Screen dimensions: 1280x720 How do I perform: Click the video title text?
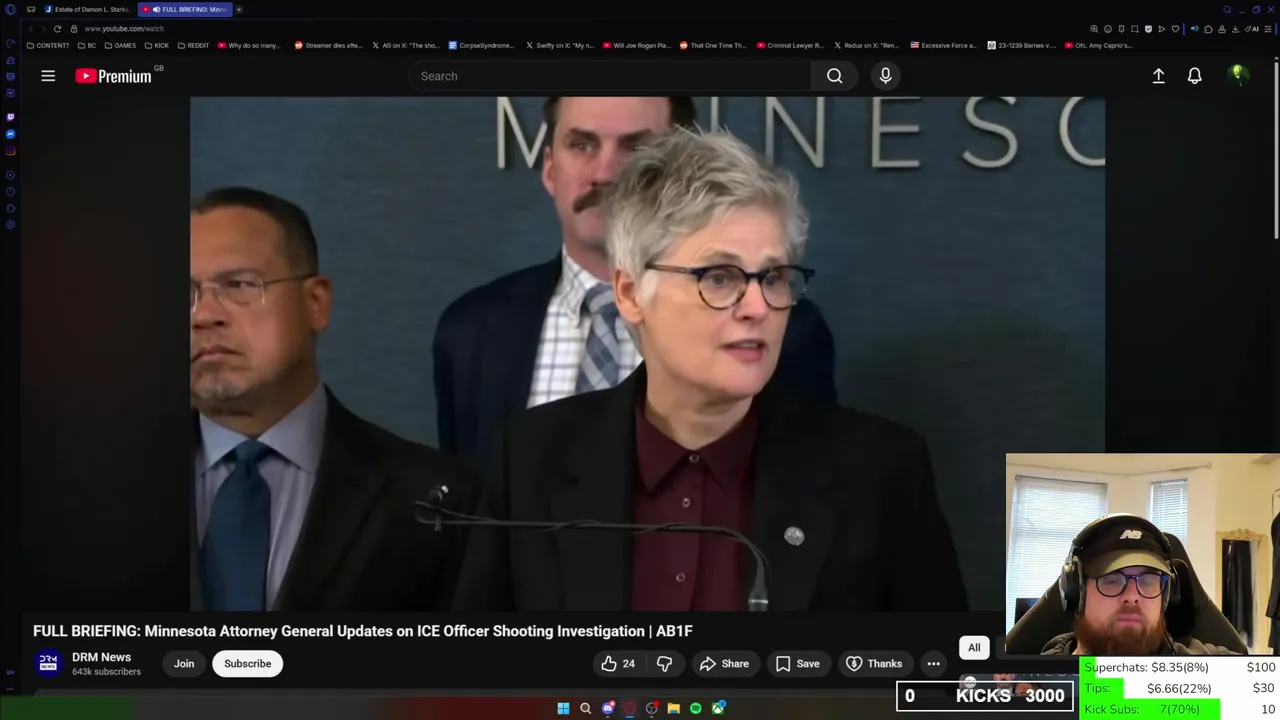[363, 631]
